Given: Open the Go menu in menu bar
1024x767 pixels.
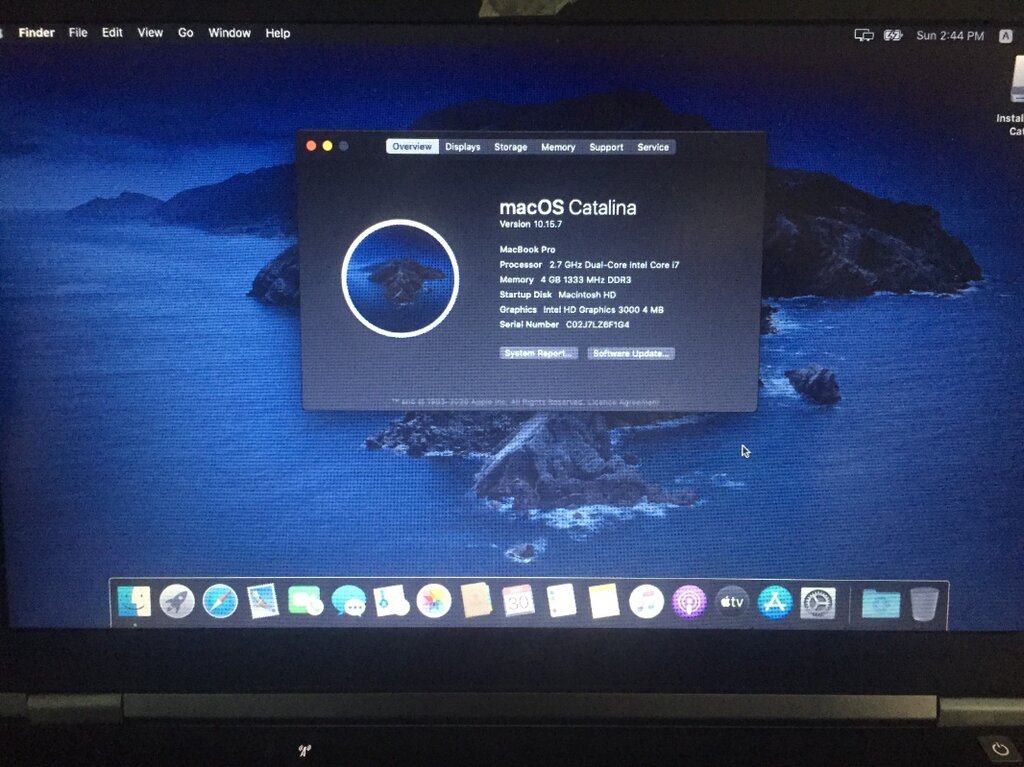Looking at the screenshot, I should [x=186, y=33].
